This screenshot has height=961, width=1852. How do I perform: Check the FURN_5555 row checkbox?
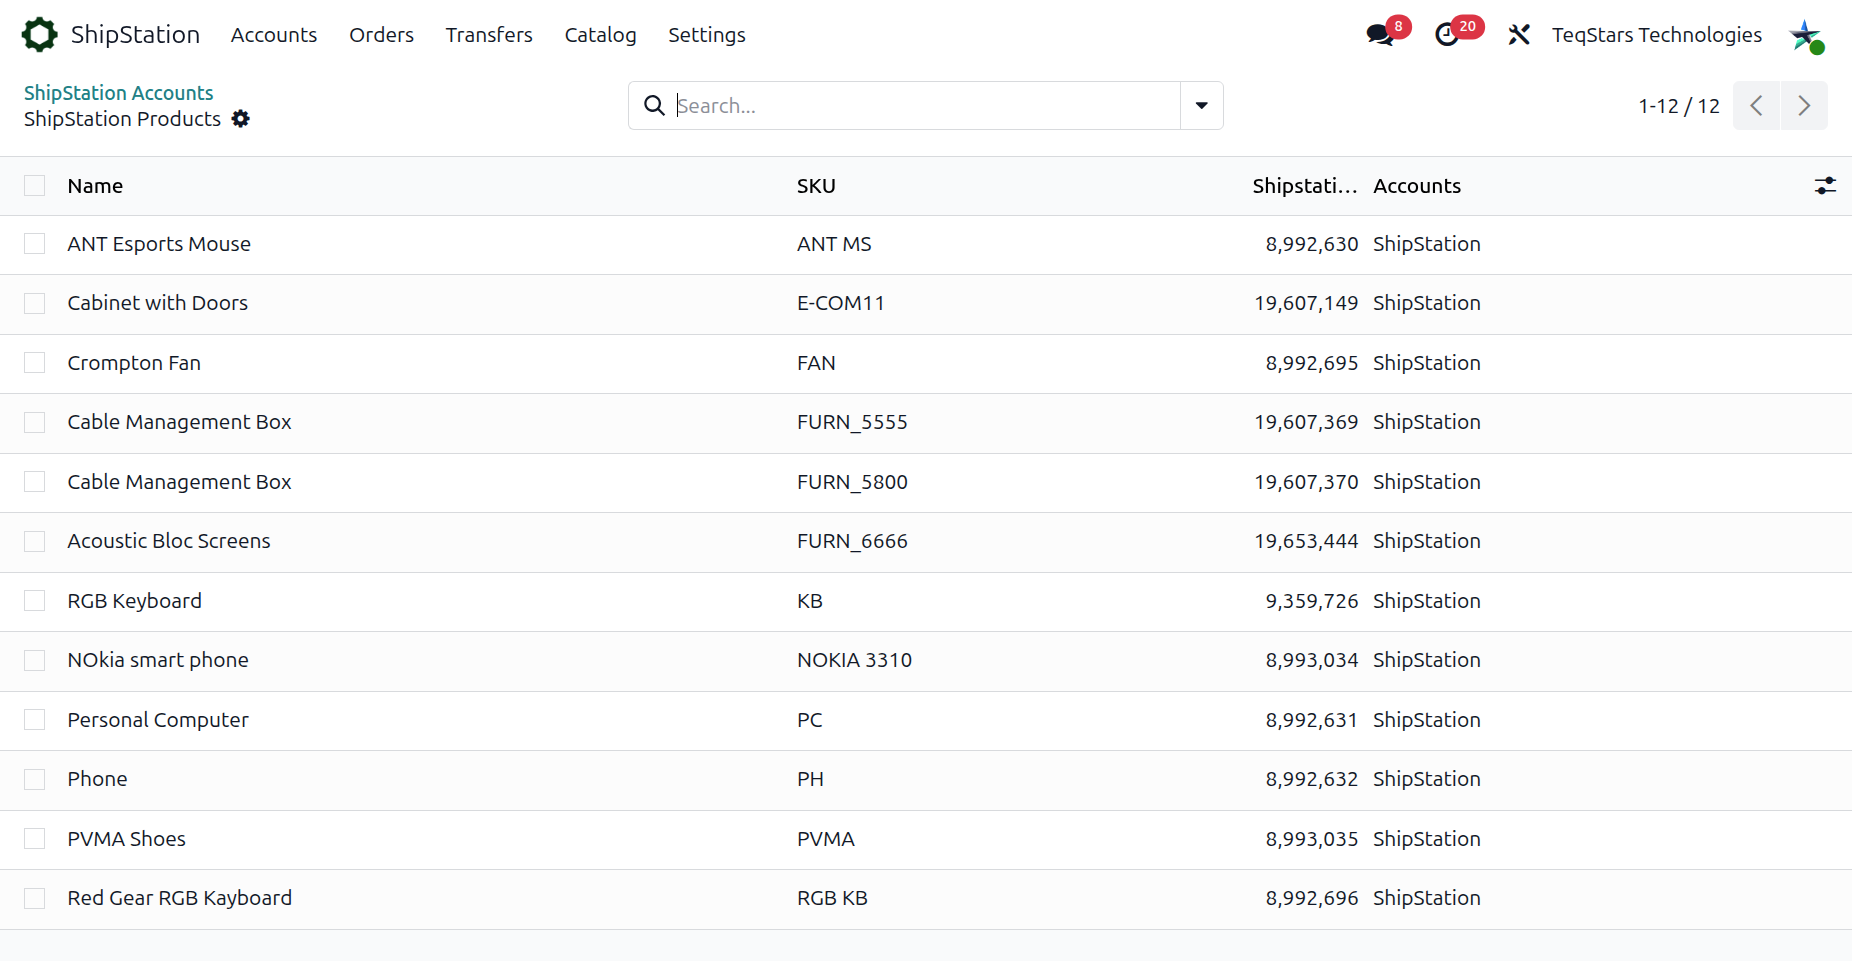coord(35,423)
